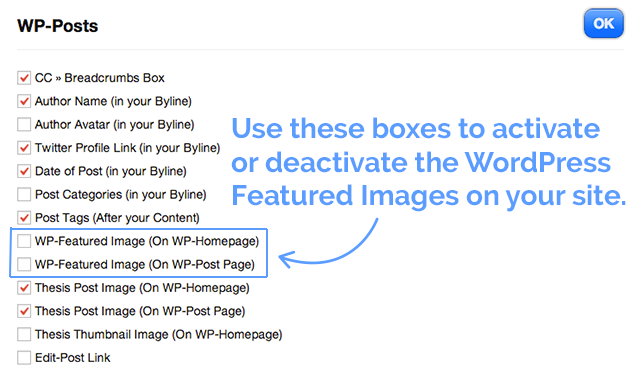This screenshot has height=374, width=641.
Task: Uncheck Post Tags (After your Content)
Action: coord(24,217)
